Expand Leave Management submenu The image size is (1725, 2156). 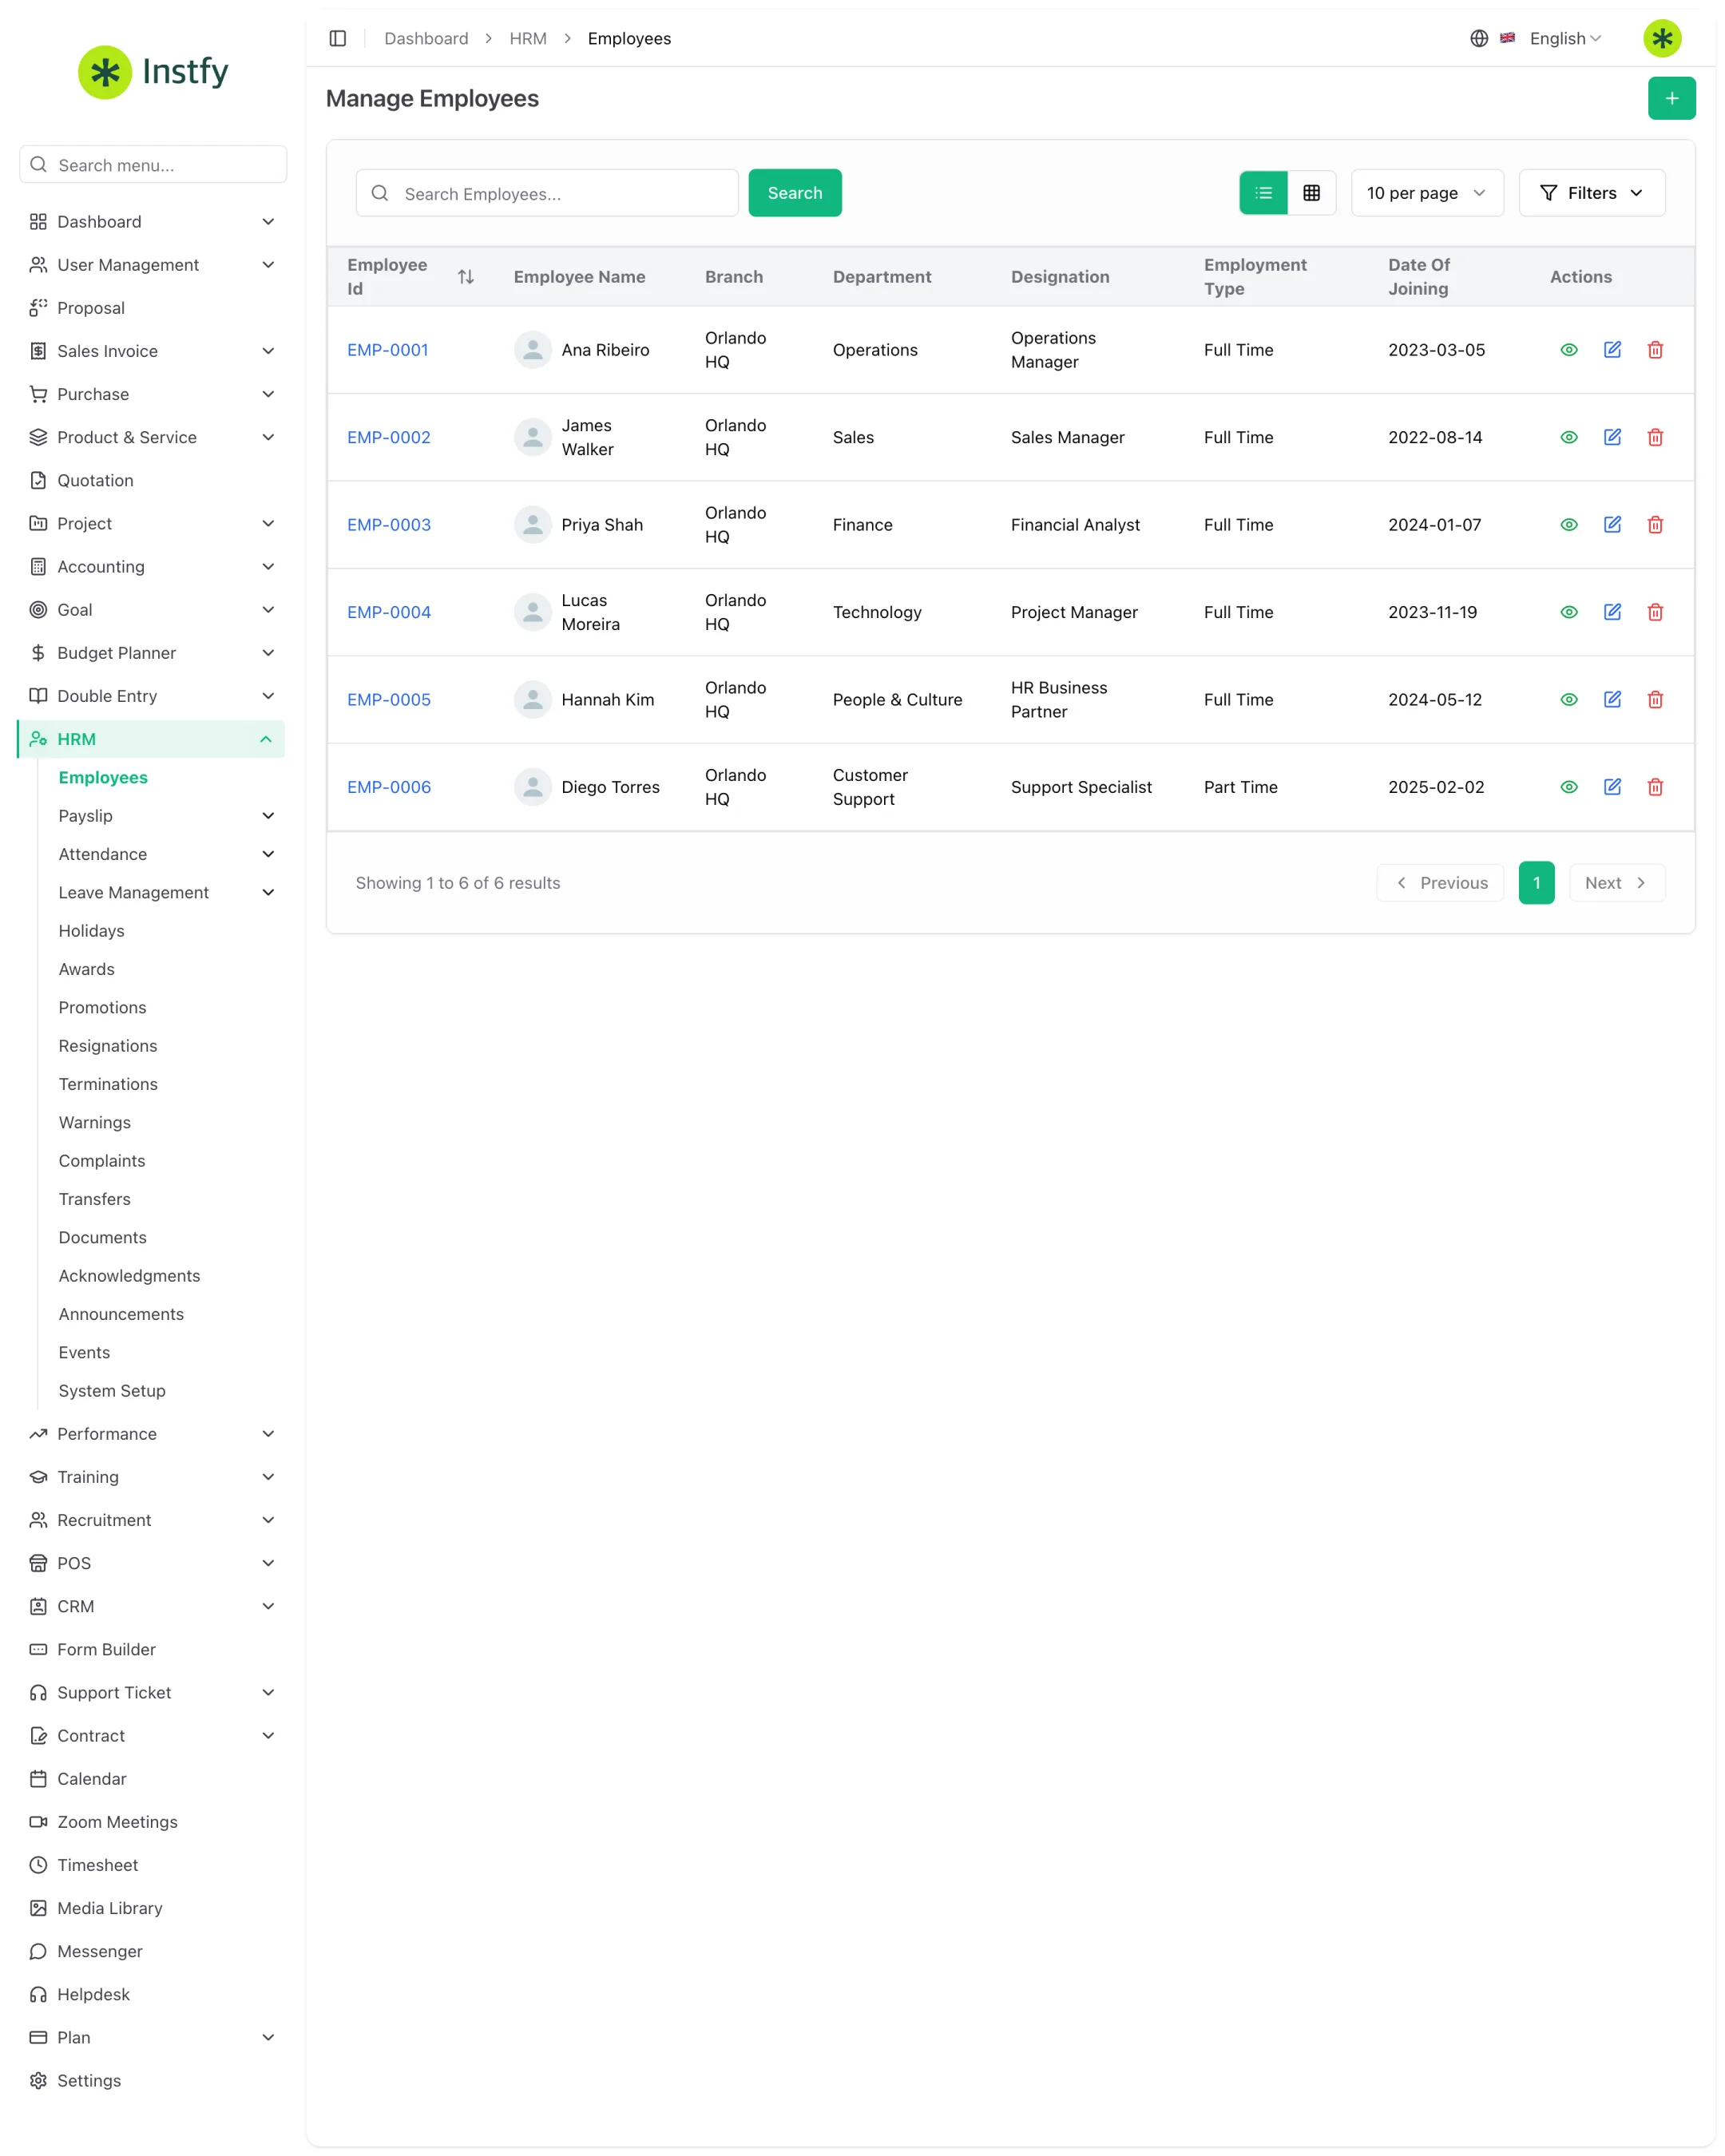point(166,892)
